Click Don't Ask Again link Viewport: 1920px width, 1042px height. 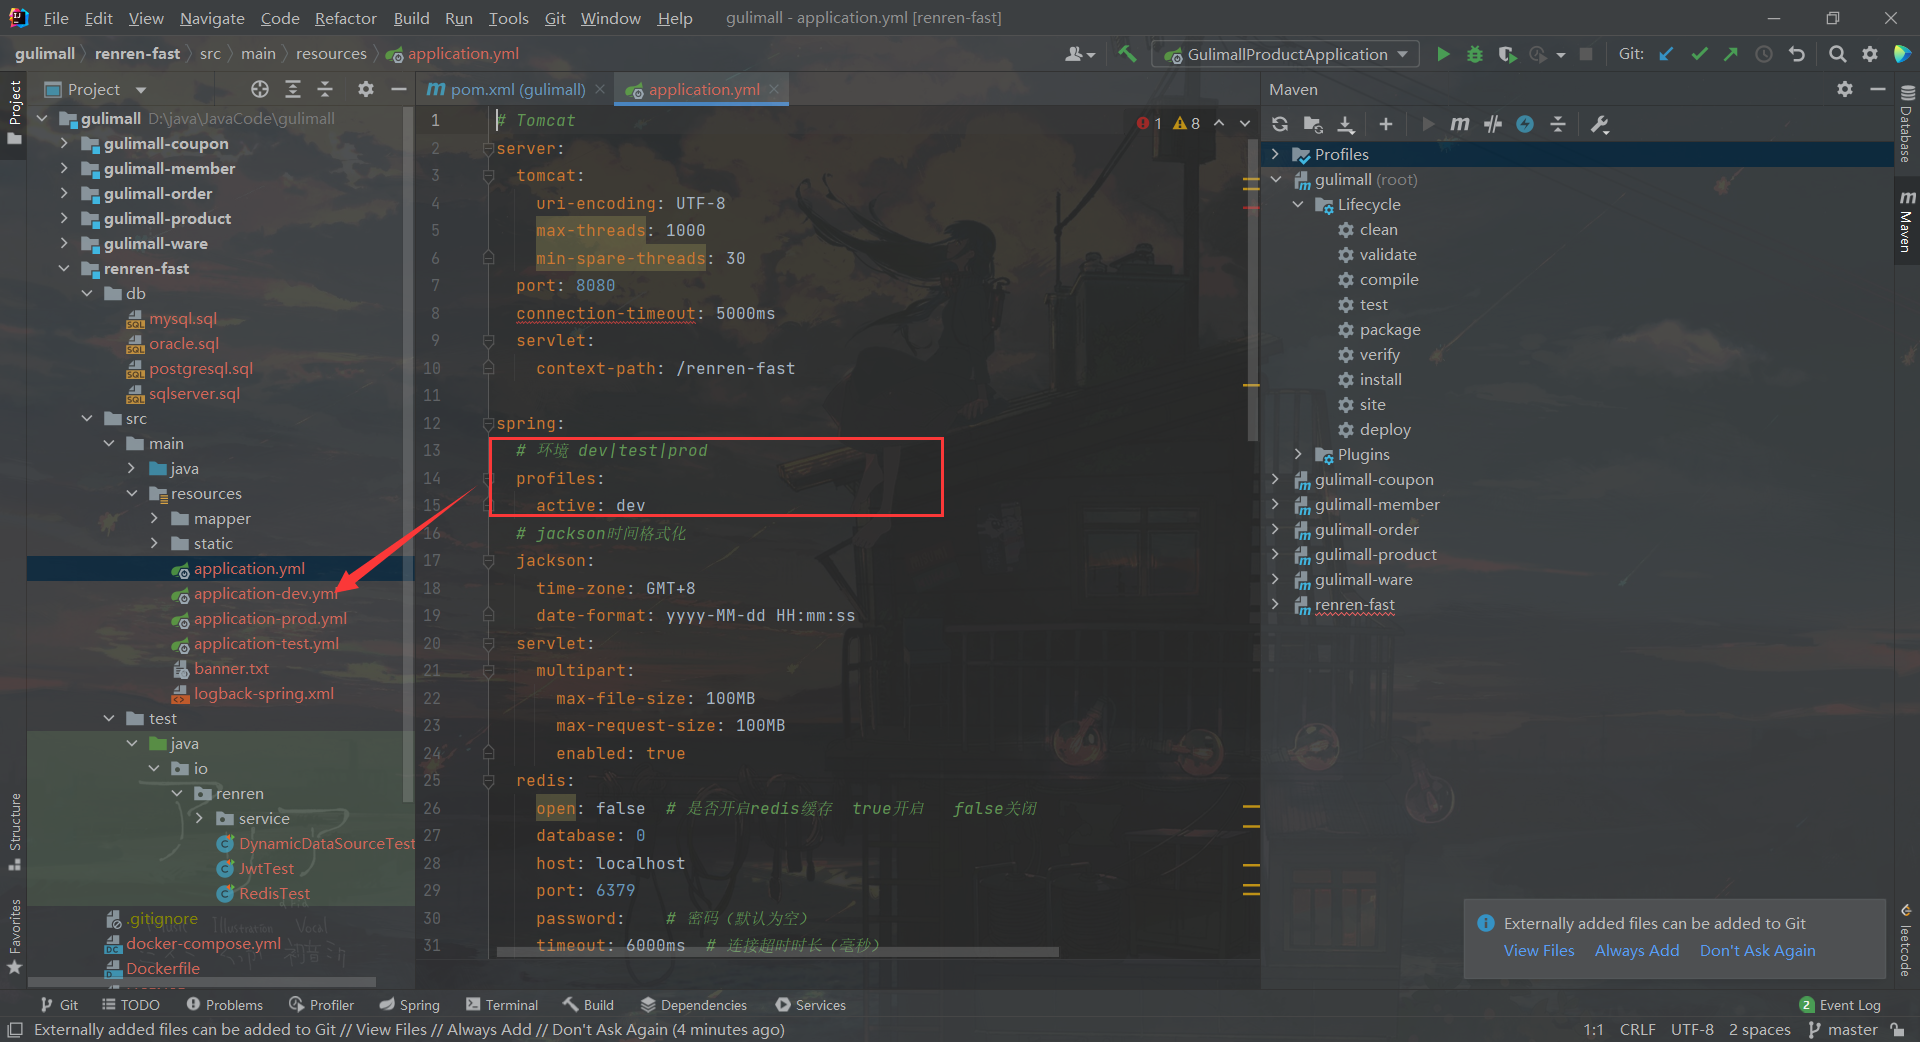point(1757,950)
